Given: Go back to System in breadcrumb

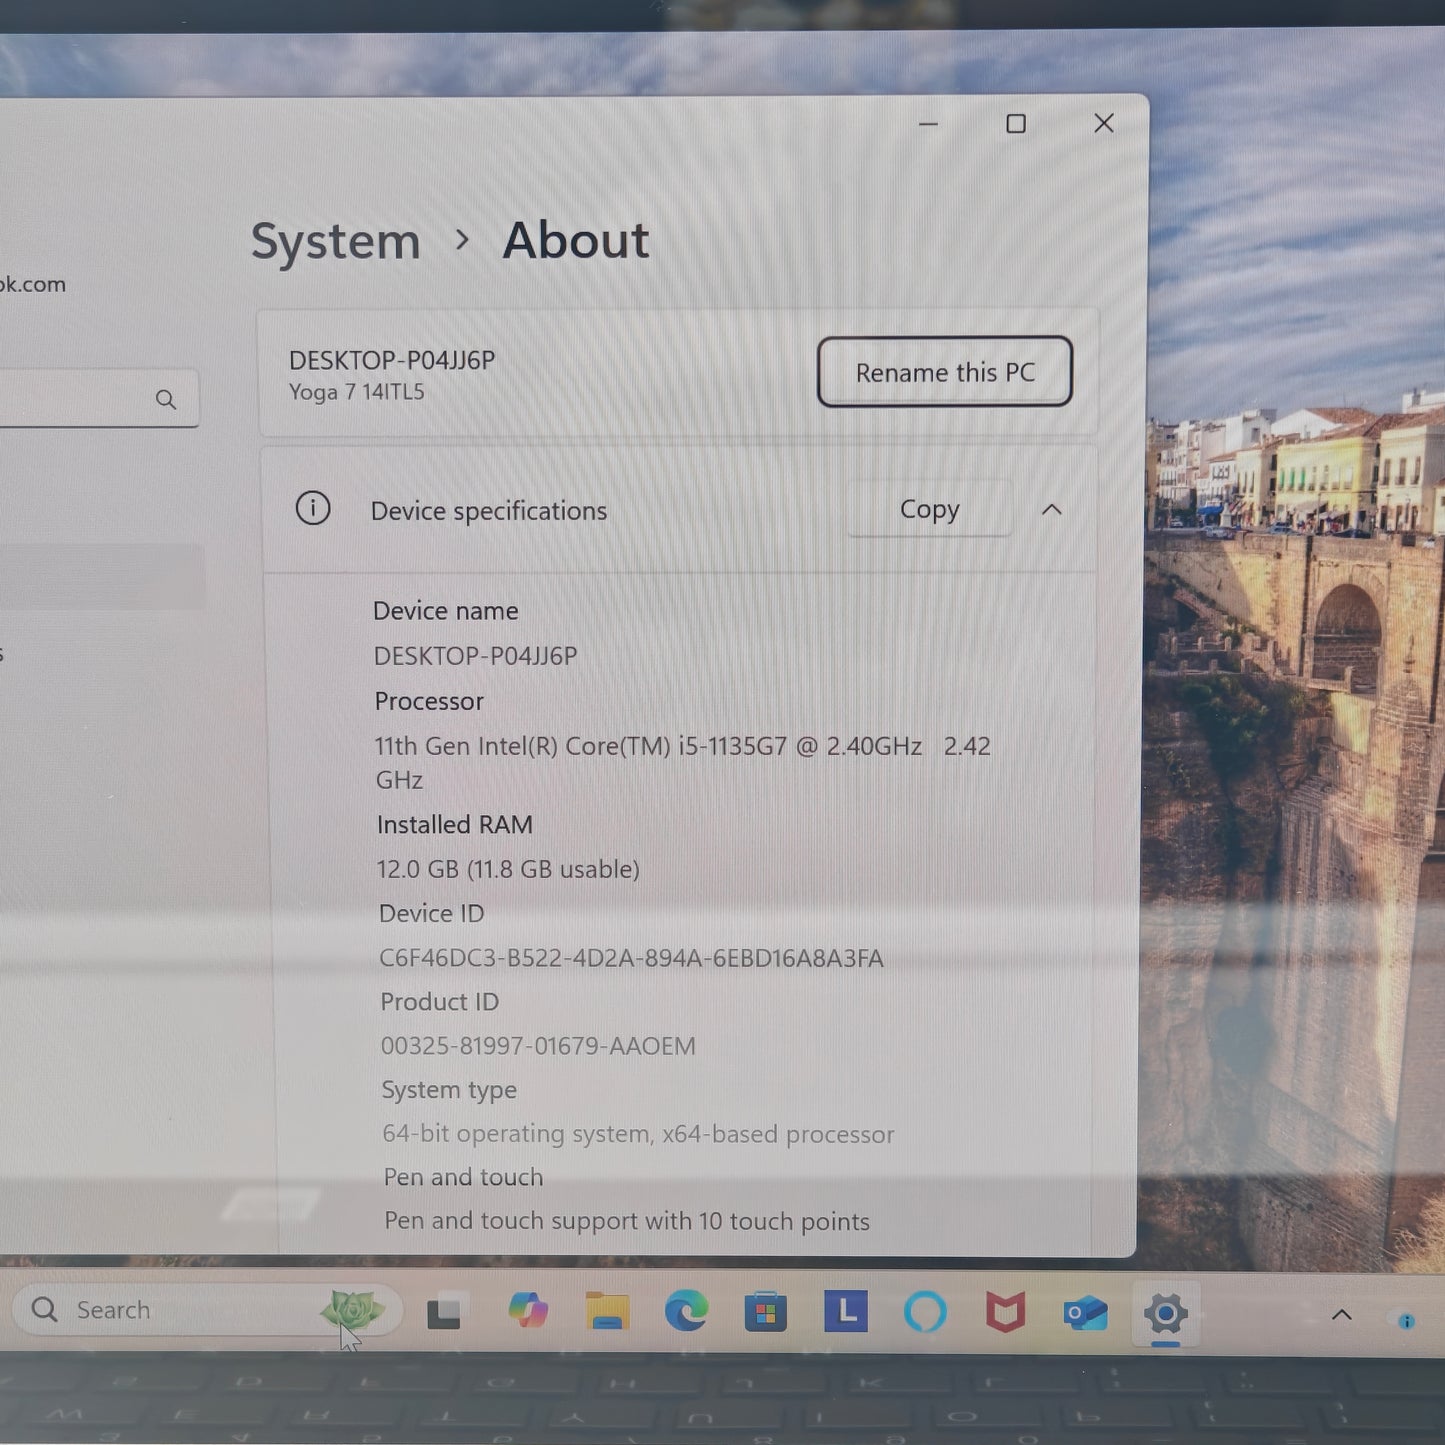Looking at the screenshot, I should pyautogui.click(x=335, y=242).
